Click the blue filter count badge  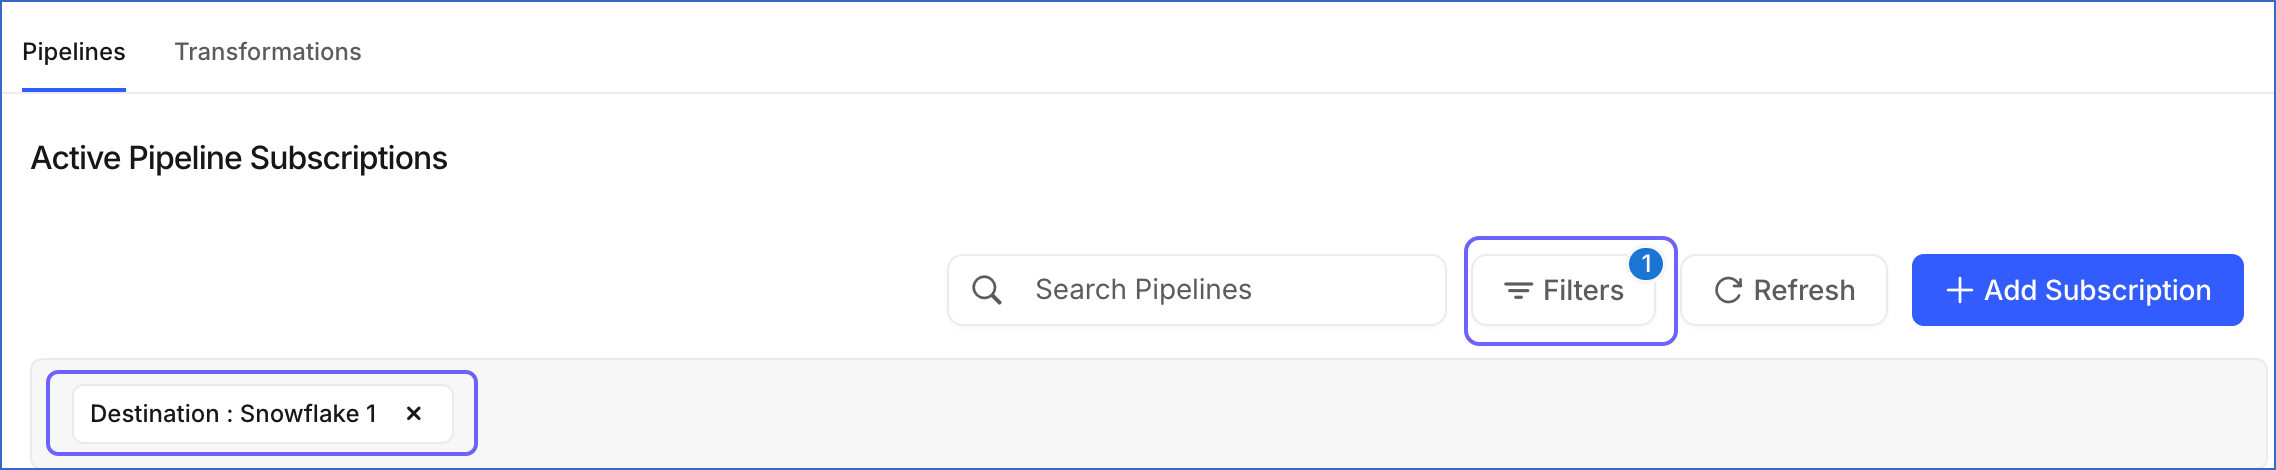pyautogui.click(x=1646, y=264)
